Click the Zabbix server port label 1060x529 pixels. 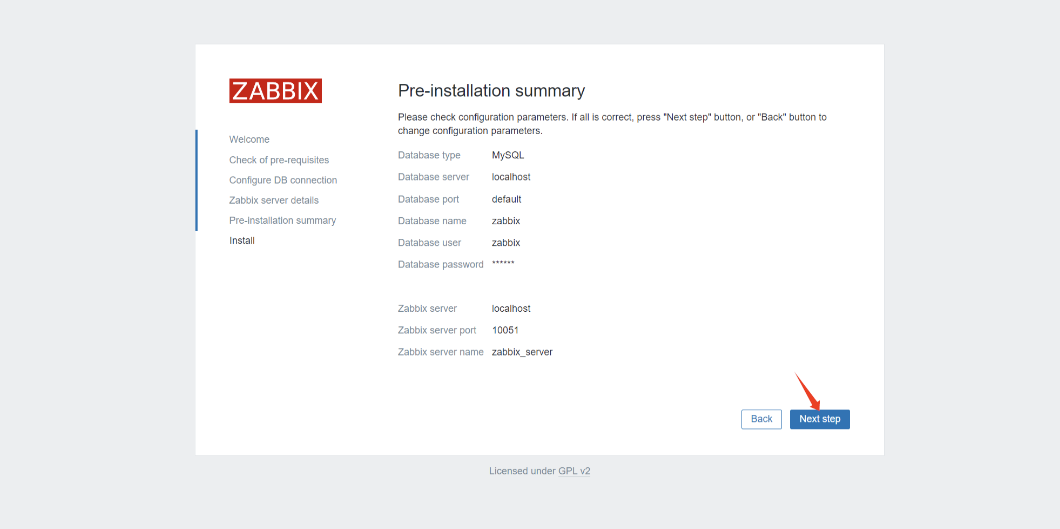[437, 330]
